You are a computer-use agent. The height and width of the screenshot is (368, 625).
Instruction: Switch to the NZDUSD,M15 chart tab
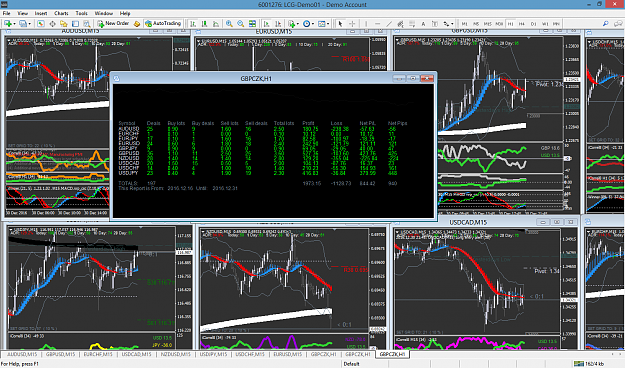pos(175,354)
